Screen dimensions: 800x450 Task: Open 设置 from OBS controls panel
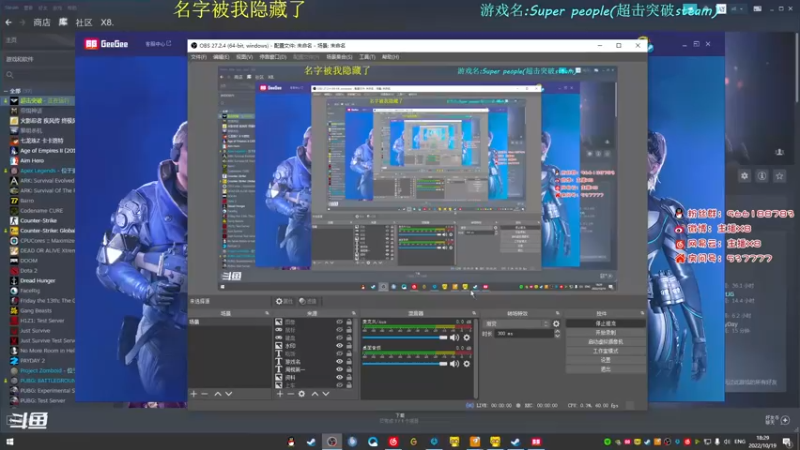point(606,360)
